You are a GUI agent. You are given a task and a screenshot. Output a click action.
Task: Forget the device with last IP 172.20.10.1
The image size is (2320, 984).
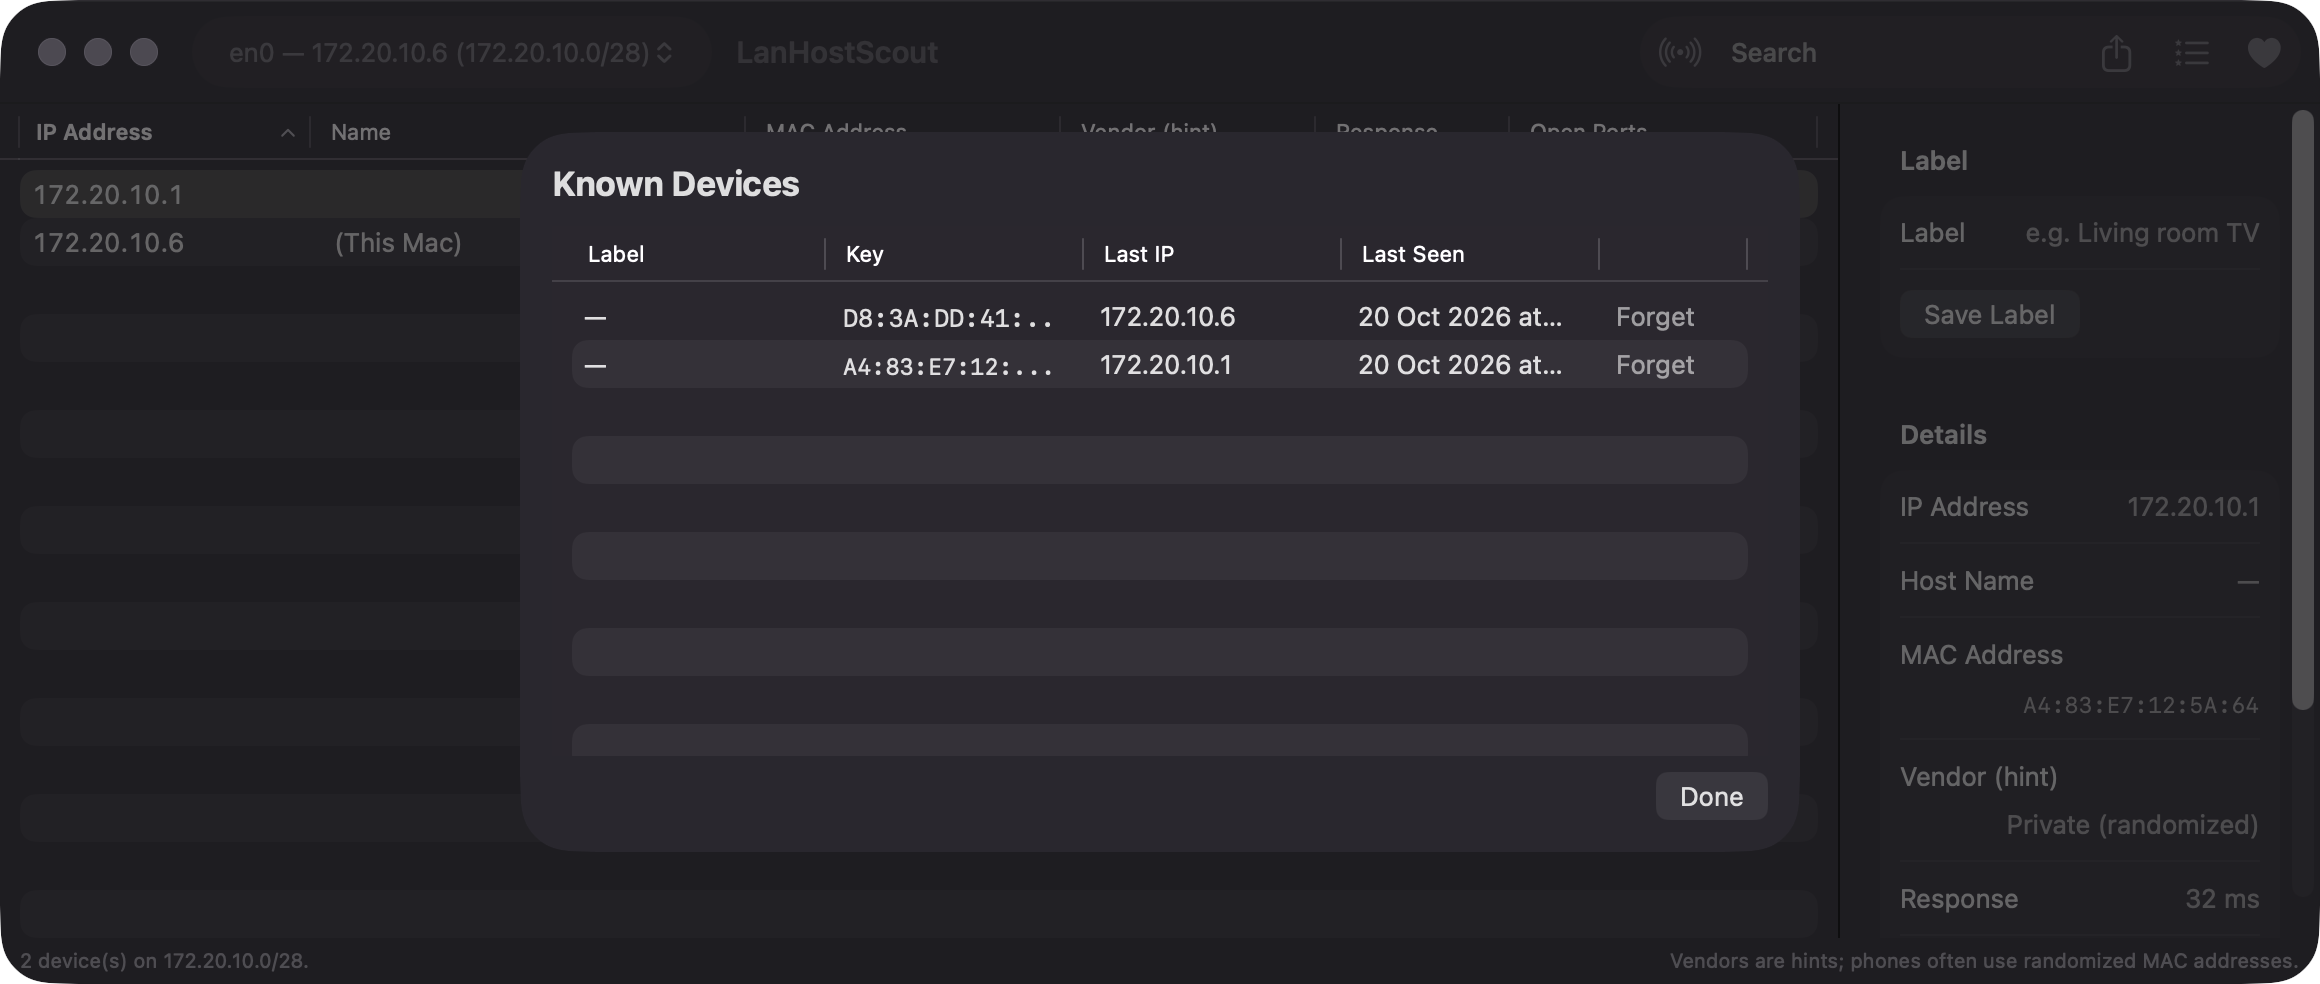(x=1654, y=365)
